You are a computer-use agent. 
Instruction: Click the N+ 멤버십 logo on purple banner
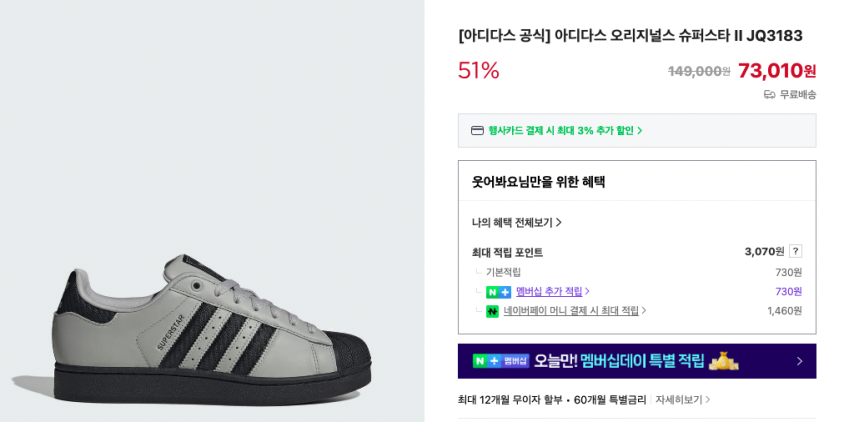pos(500,360)
